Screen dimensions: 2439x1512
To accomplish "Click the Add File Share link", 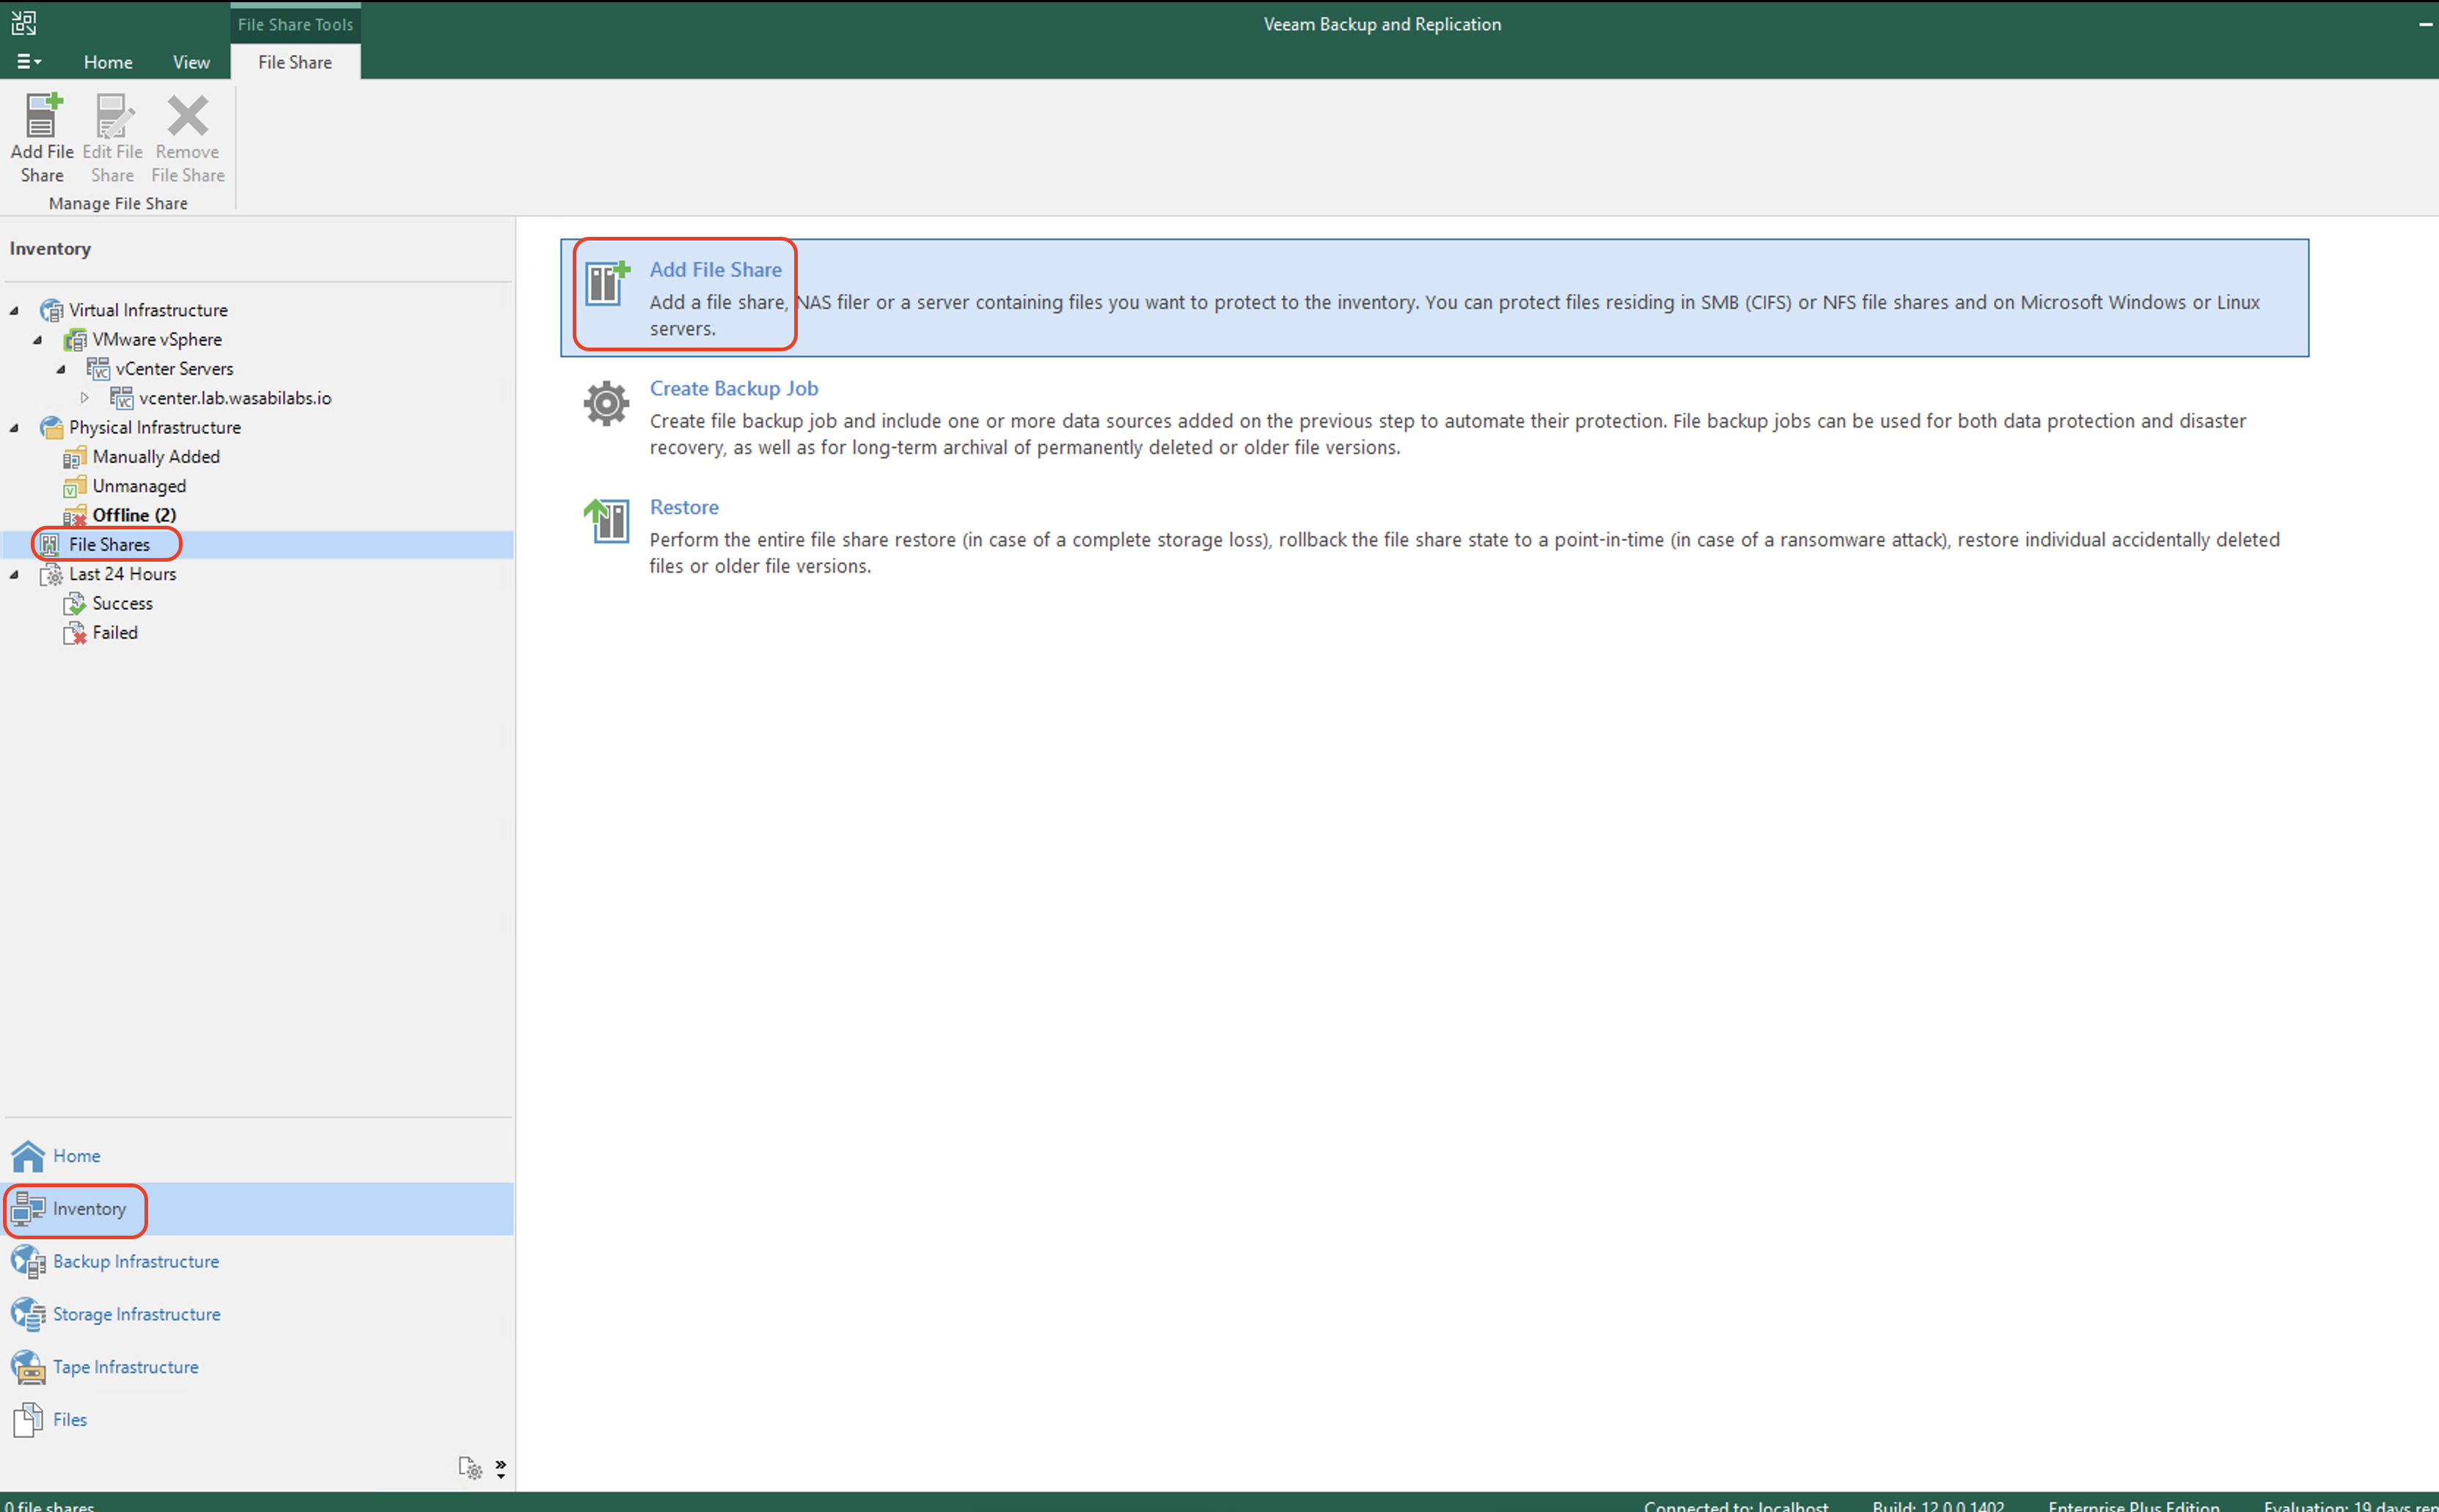I will (715, 269).
